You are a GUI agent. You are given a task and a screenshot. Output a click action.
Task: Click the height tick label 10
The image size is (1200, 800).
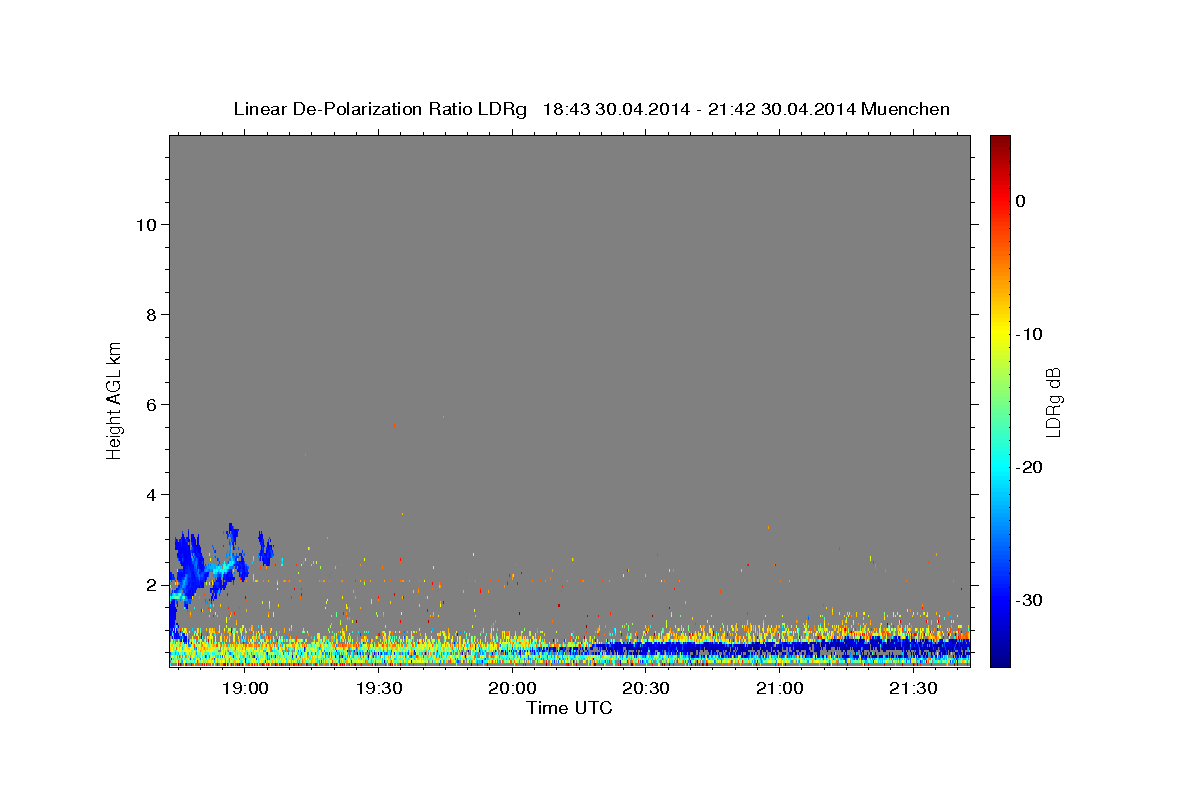(x=145, y=225)
